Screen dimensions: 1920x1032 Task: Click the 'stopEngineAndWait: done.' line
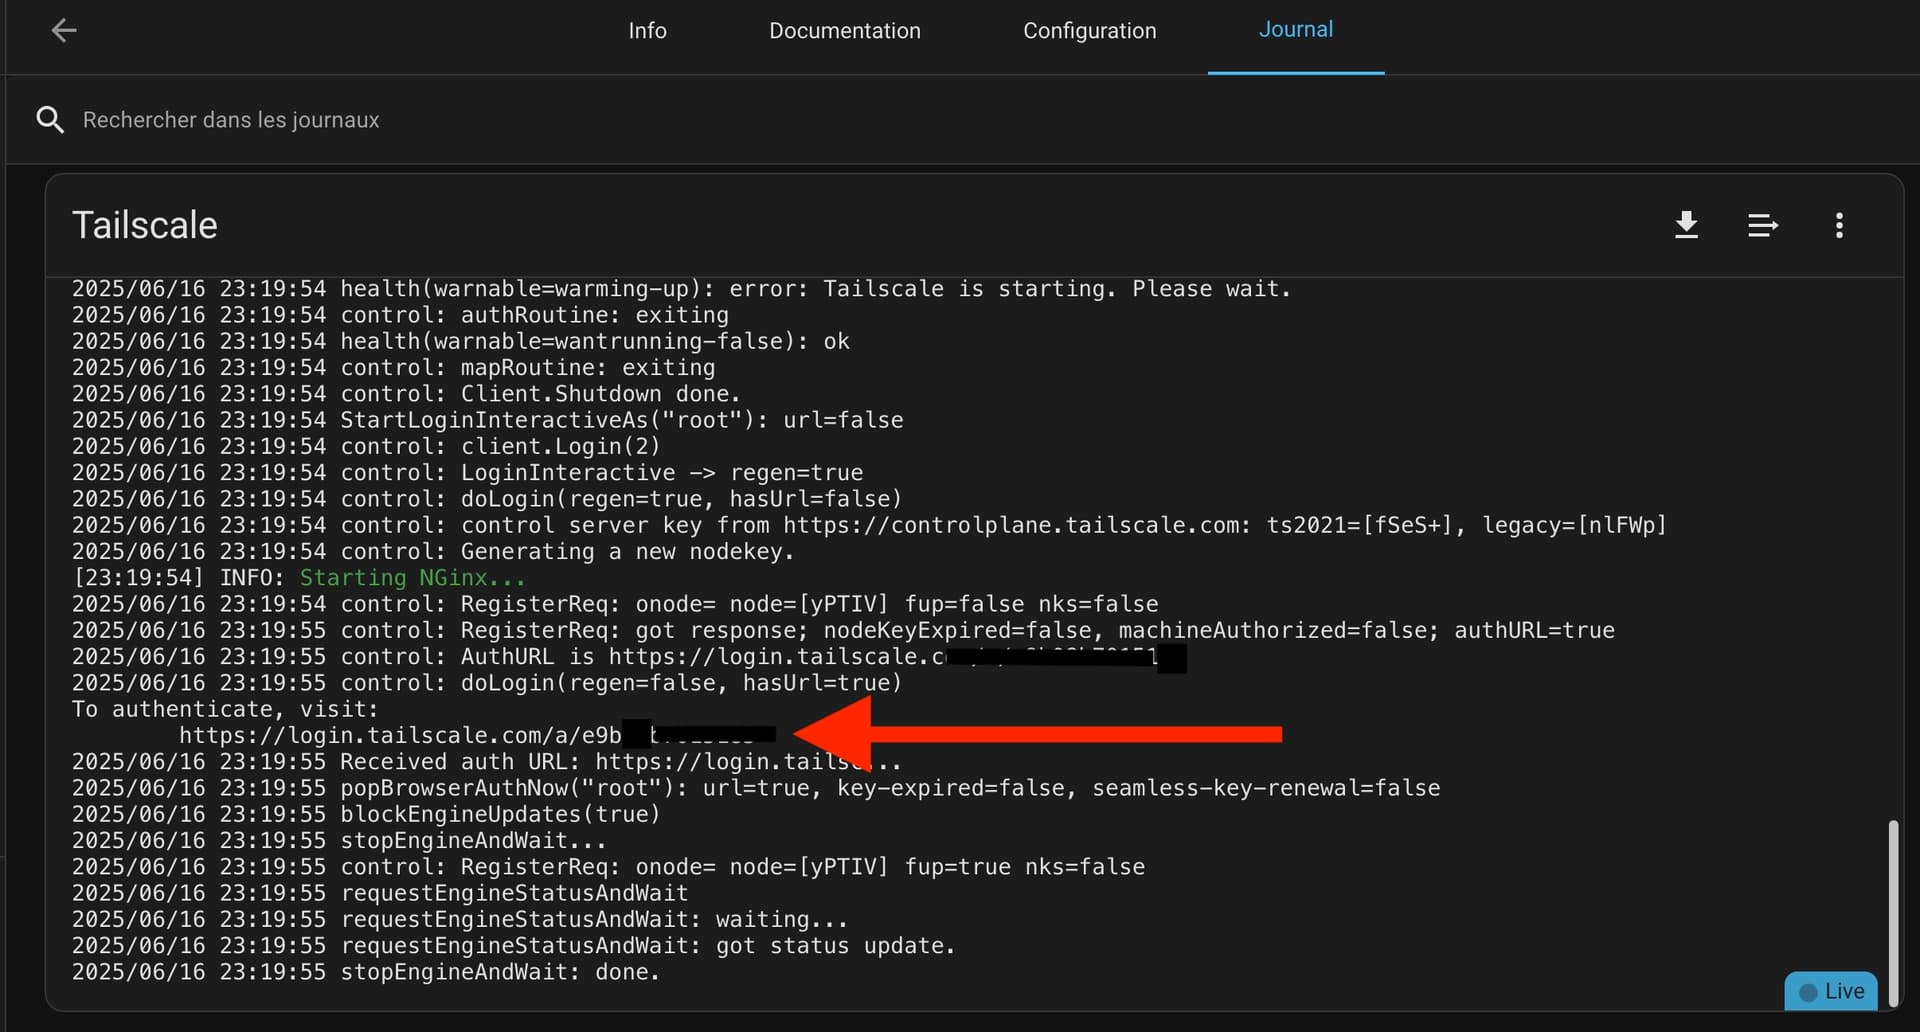tap(366, 972)
